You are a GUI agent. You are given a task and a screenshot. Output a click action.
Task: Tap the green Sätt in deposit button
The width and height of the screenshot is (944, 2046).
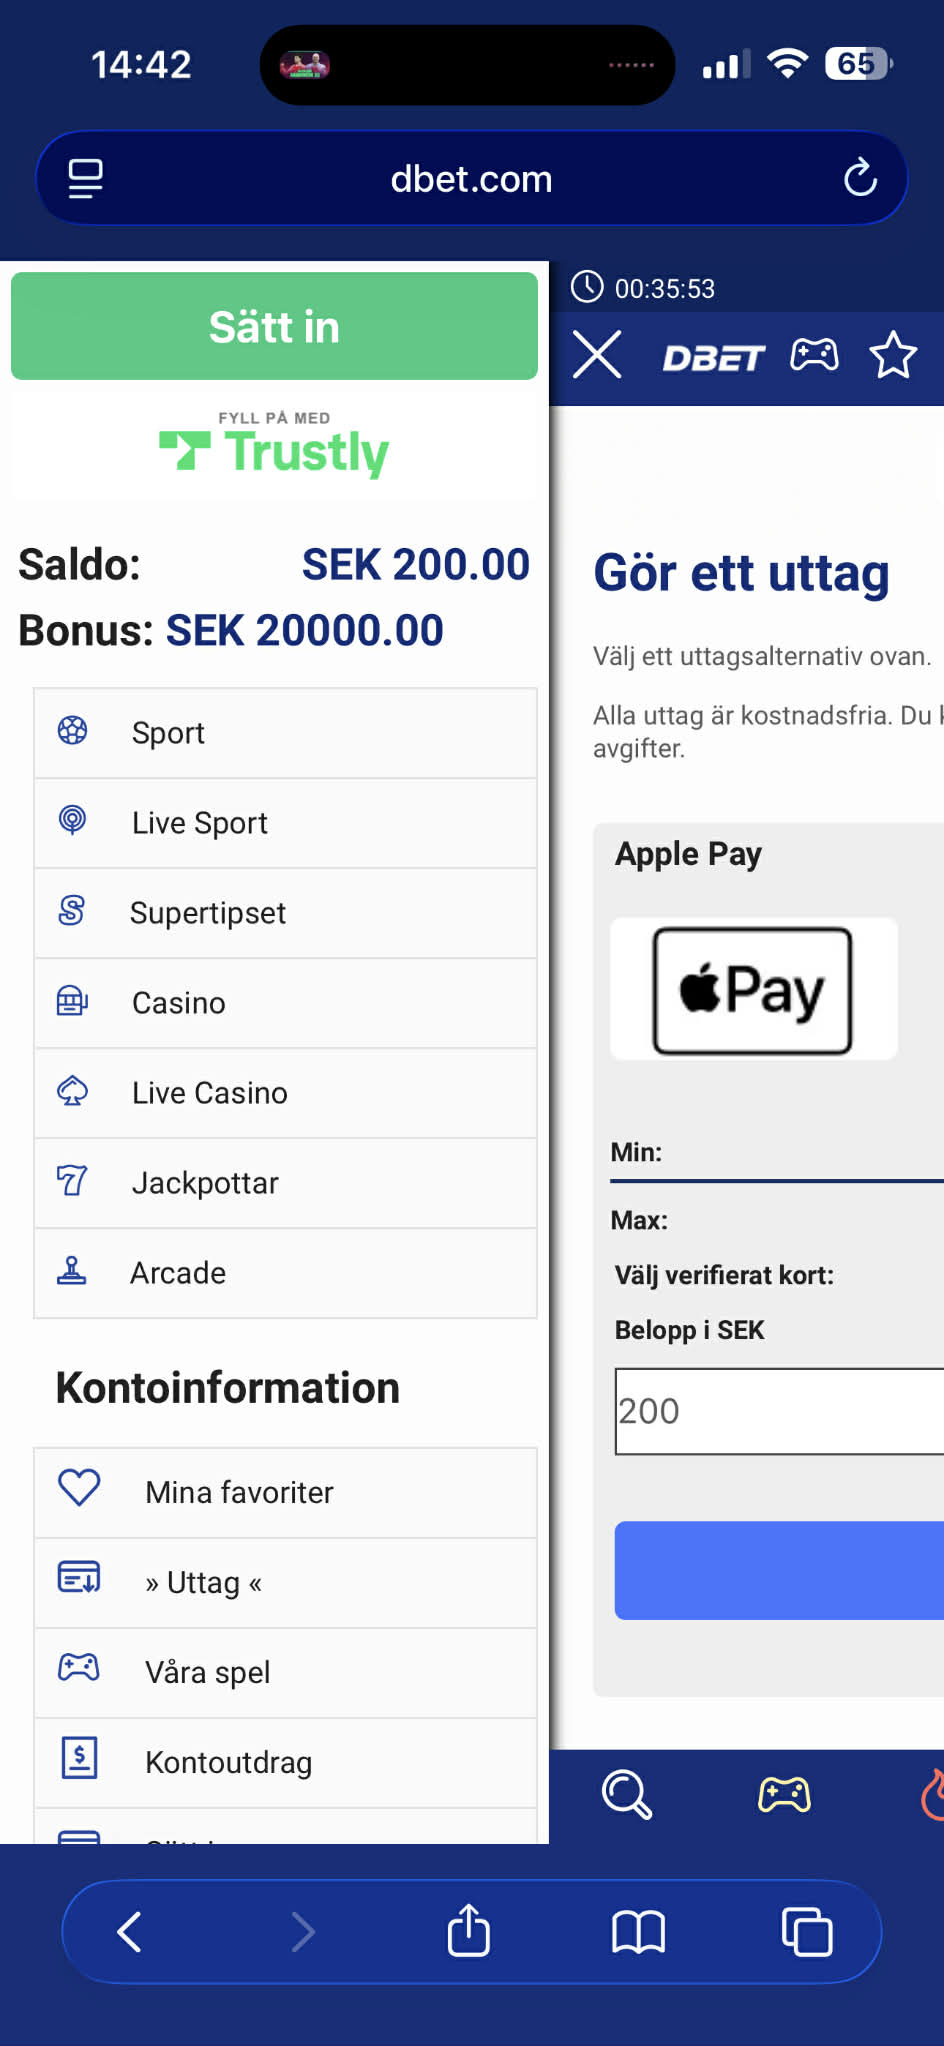(274, 326)
